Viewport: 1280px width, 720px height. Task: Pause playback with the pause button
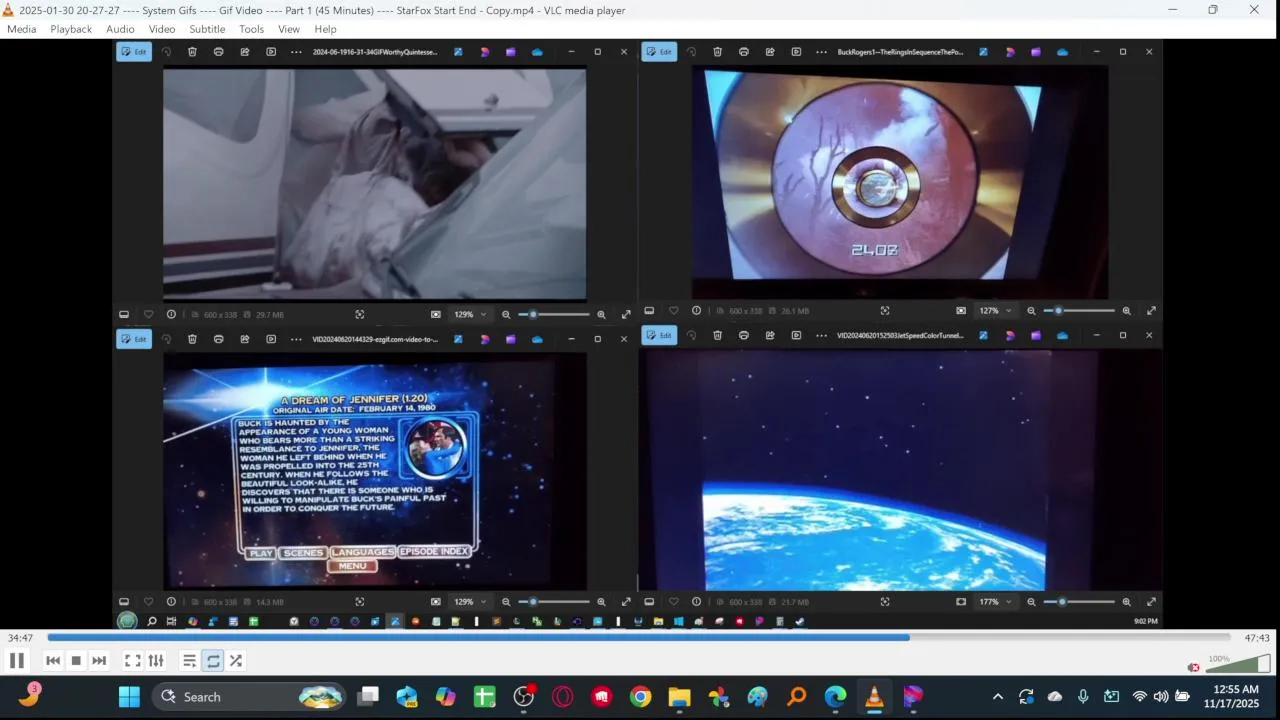click(17, 660)
